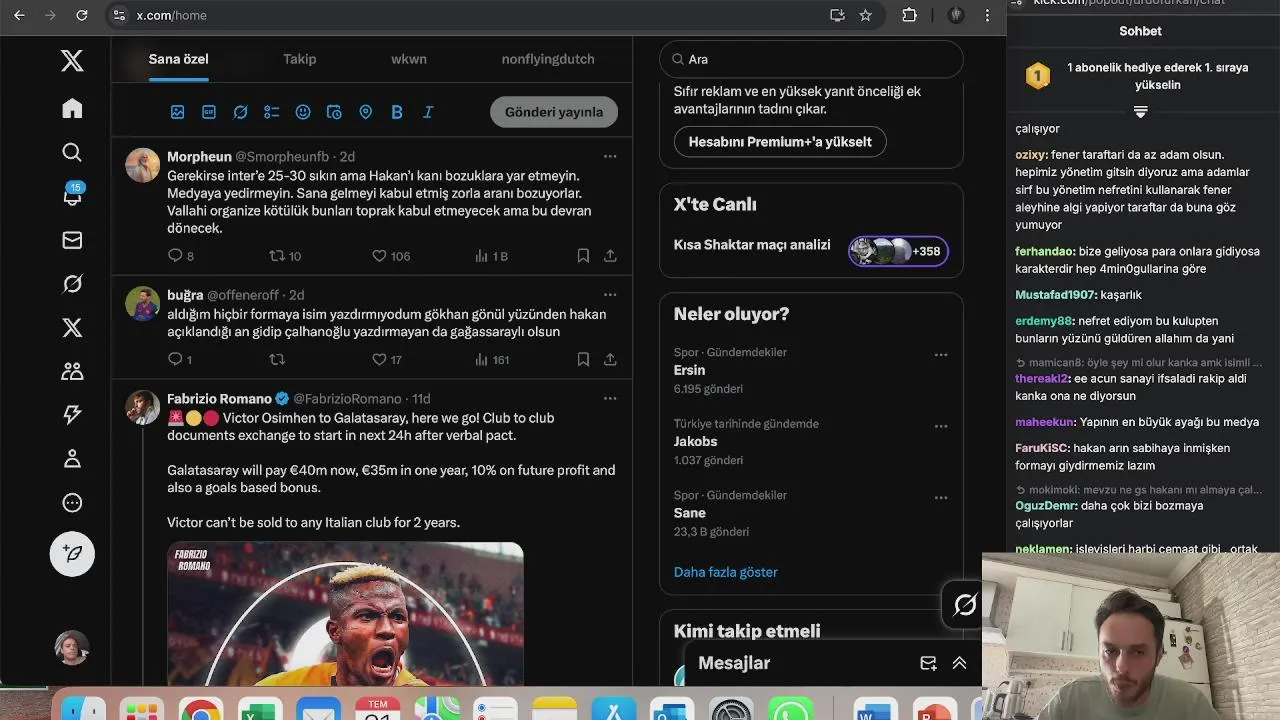Bookmark Morpheun's post
The image size is (1280, 720).
pos(583,256)
